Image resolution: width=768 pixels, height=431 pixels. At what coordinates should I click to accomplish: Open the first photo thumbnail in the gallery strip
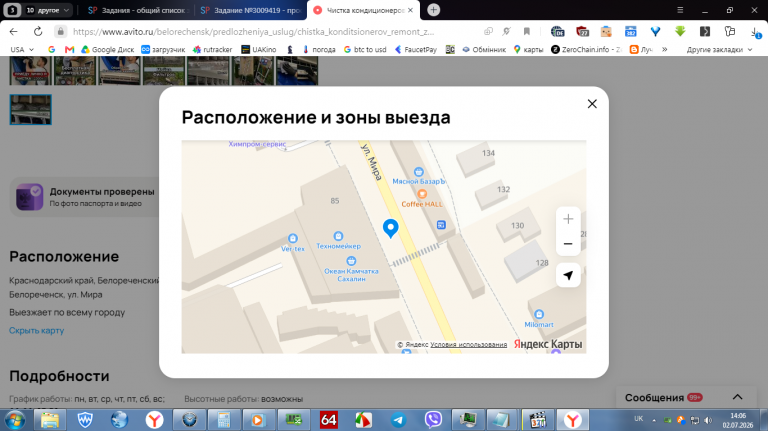pyautogui.click(x=30, y=71)
